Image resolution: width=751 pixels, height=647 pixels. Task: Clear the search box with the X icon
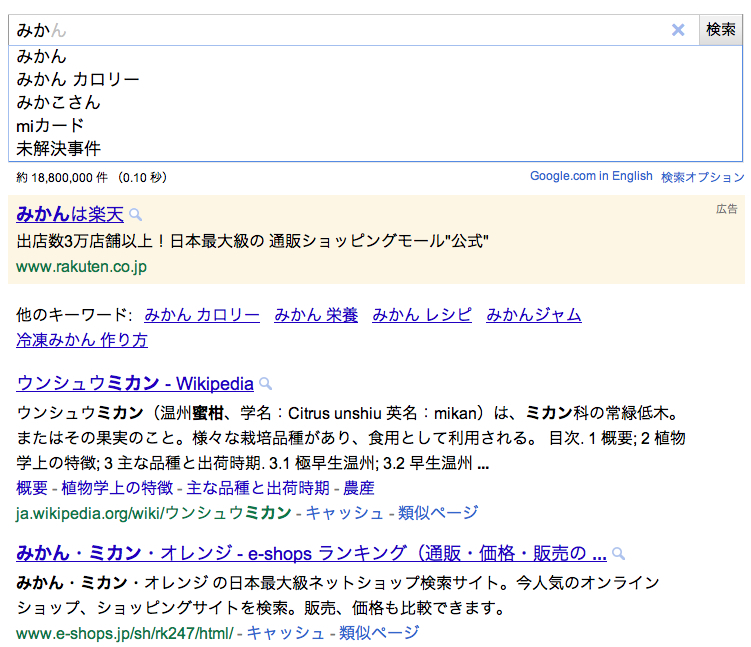click(678, 30)
